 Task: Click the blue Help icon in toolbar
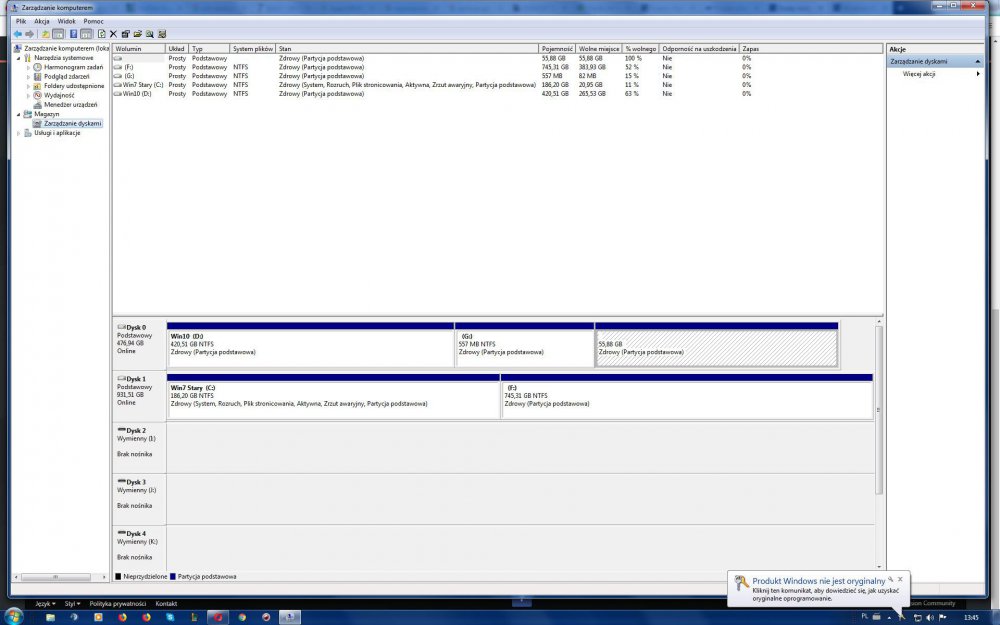click(x=73, y=34)
